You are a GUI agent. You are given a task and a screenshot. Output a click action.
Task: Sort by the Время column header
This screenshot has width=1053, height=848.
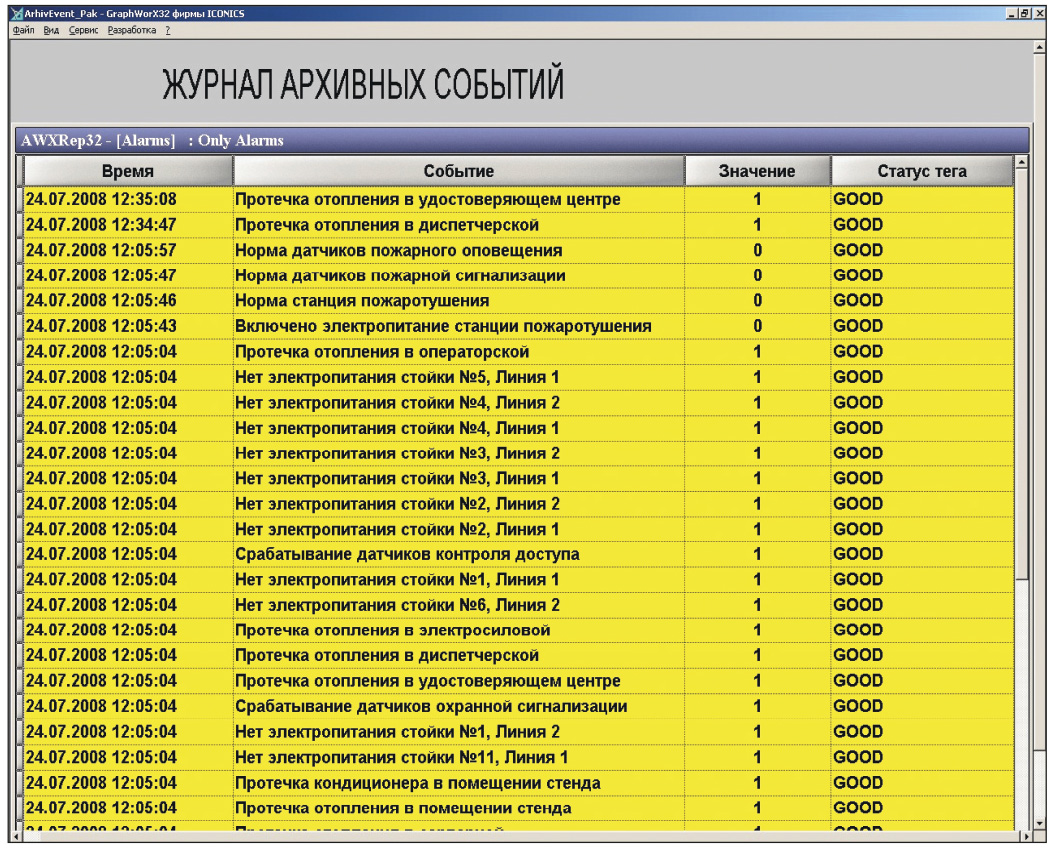[128, 171]
